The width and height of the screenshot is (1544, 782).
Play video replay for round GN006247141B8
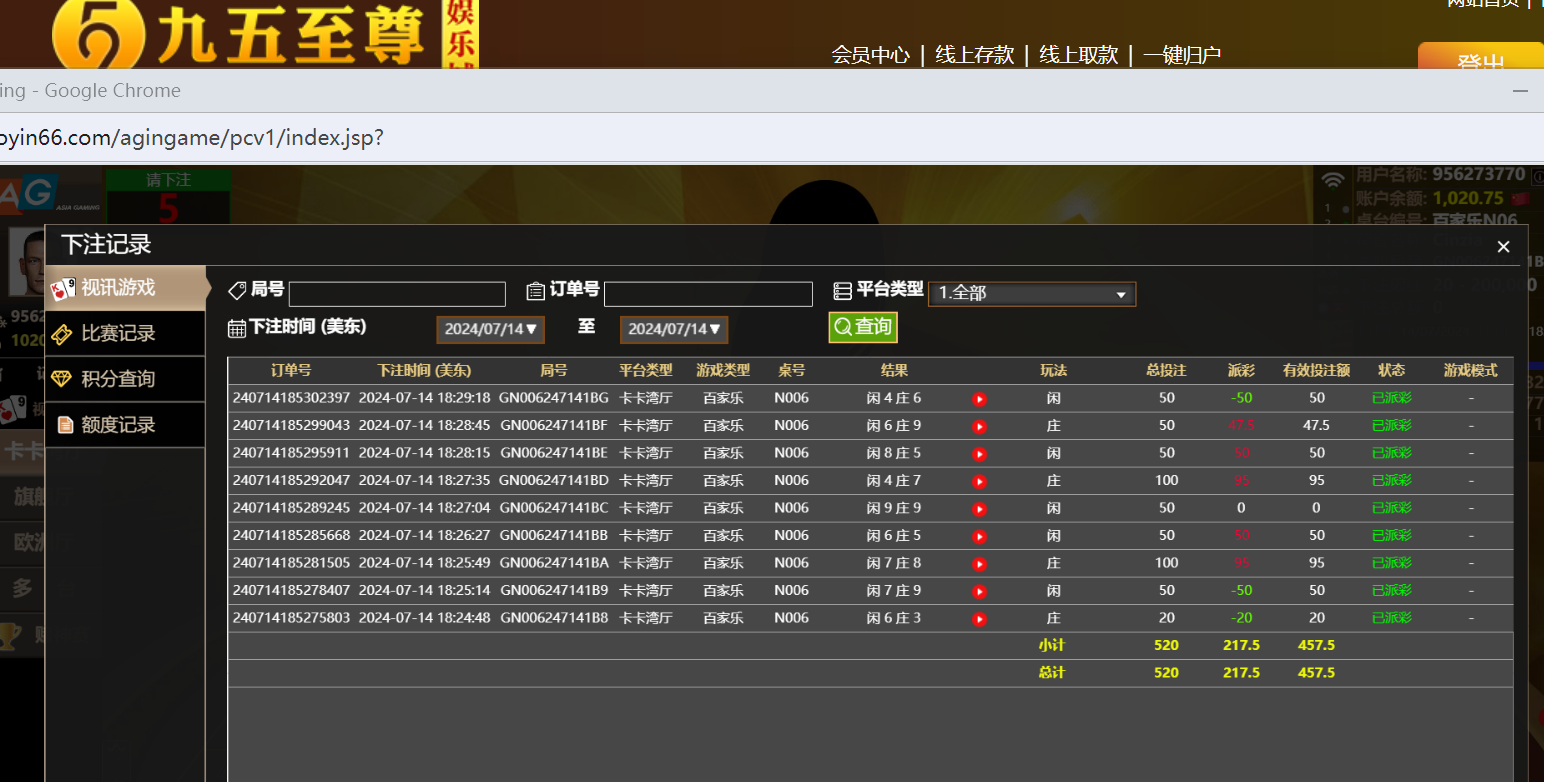pos(979,619)
